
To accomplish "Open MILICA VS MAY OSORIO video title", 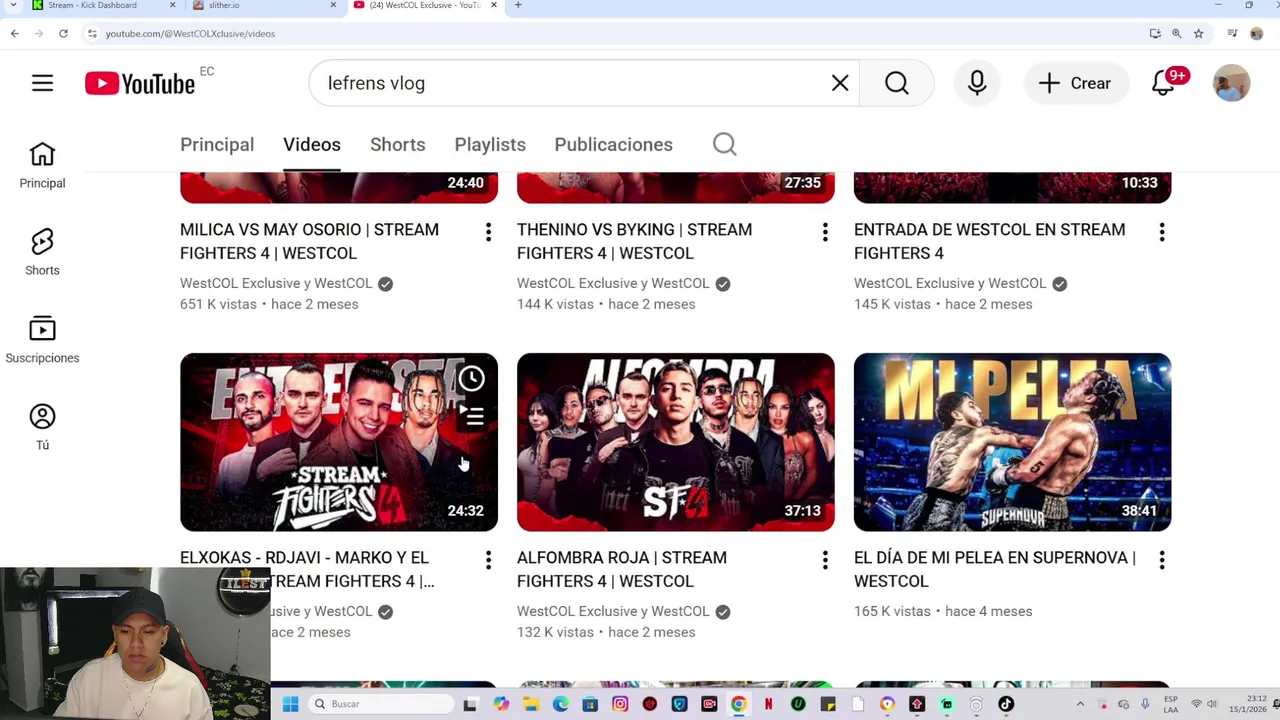I will (x=310, y=241).
